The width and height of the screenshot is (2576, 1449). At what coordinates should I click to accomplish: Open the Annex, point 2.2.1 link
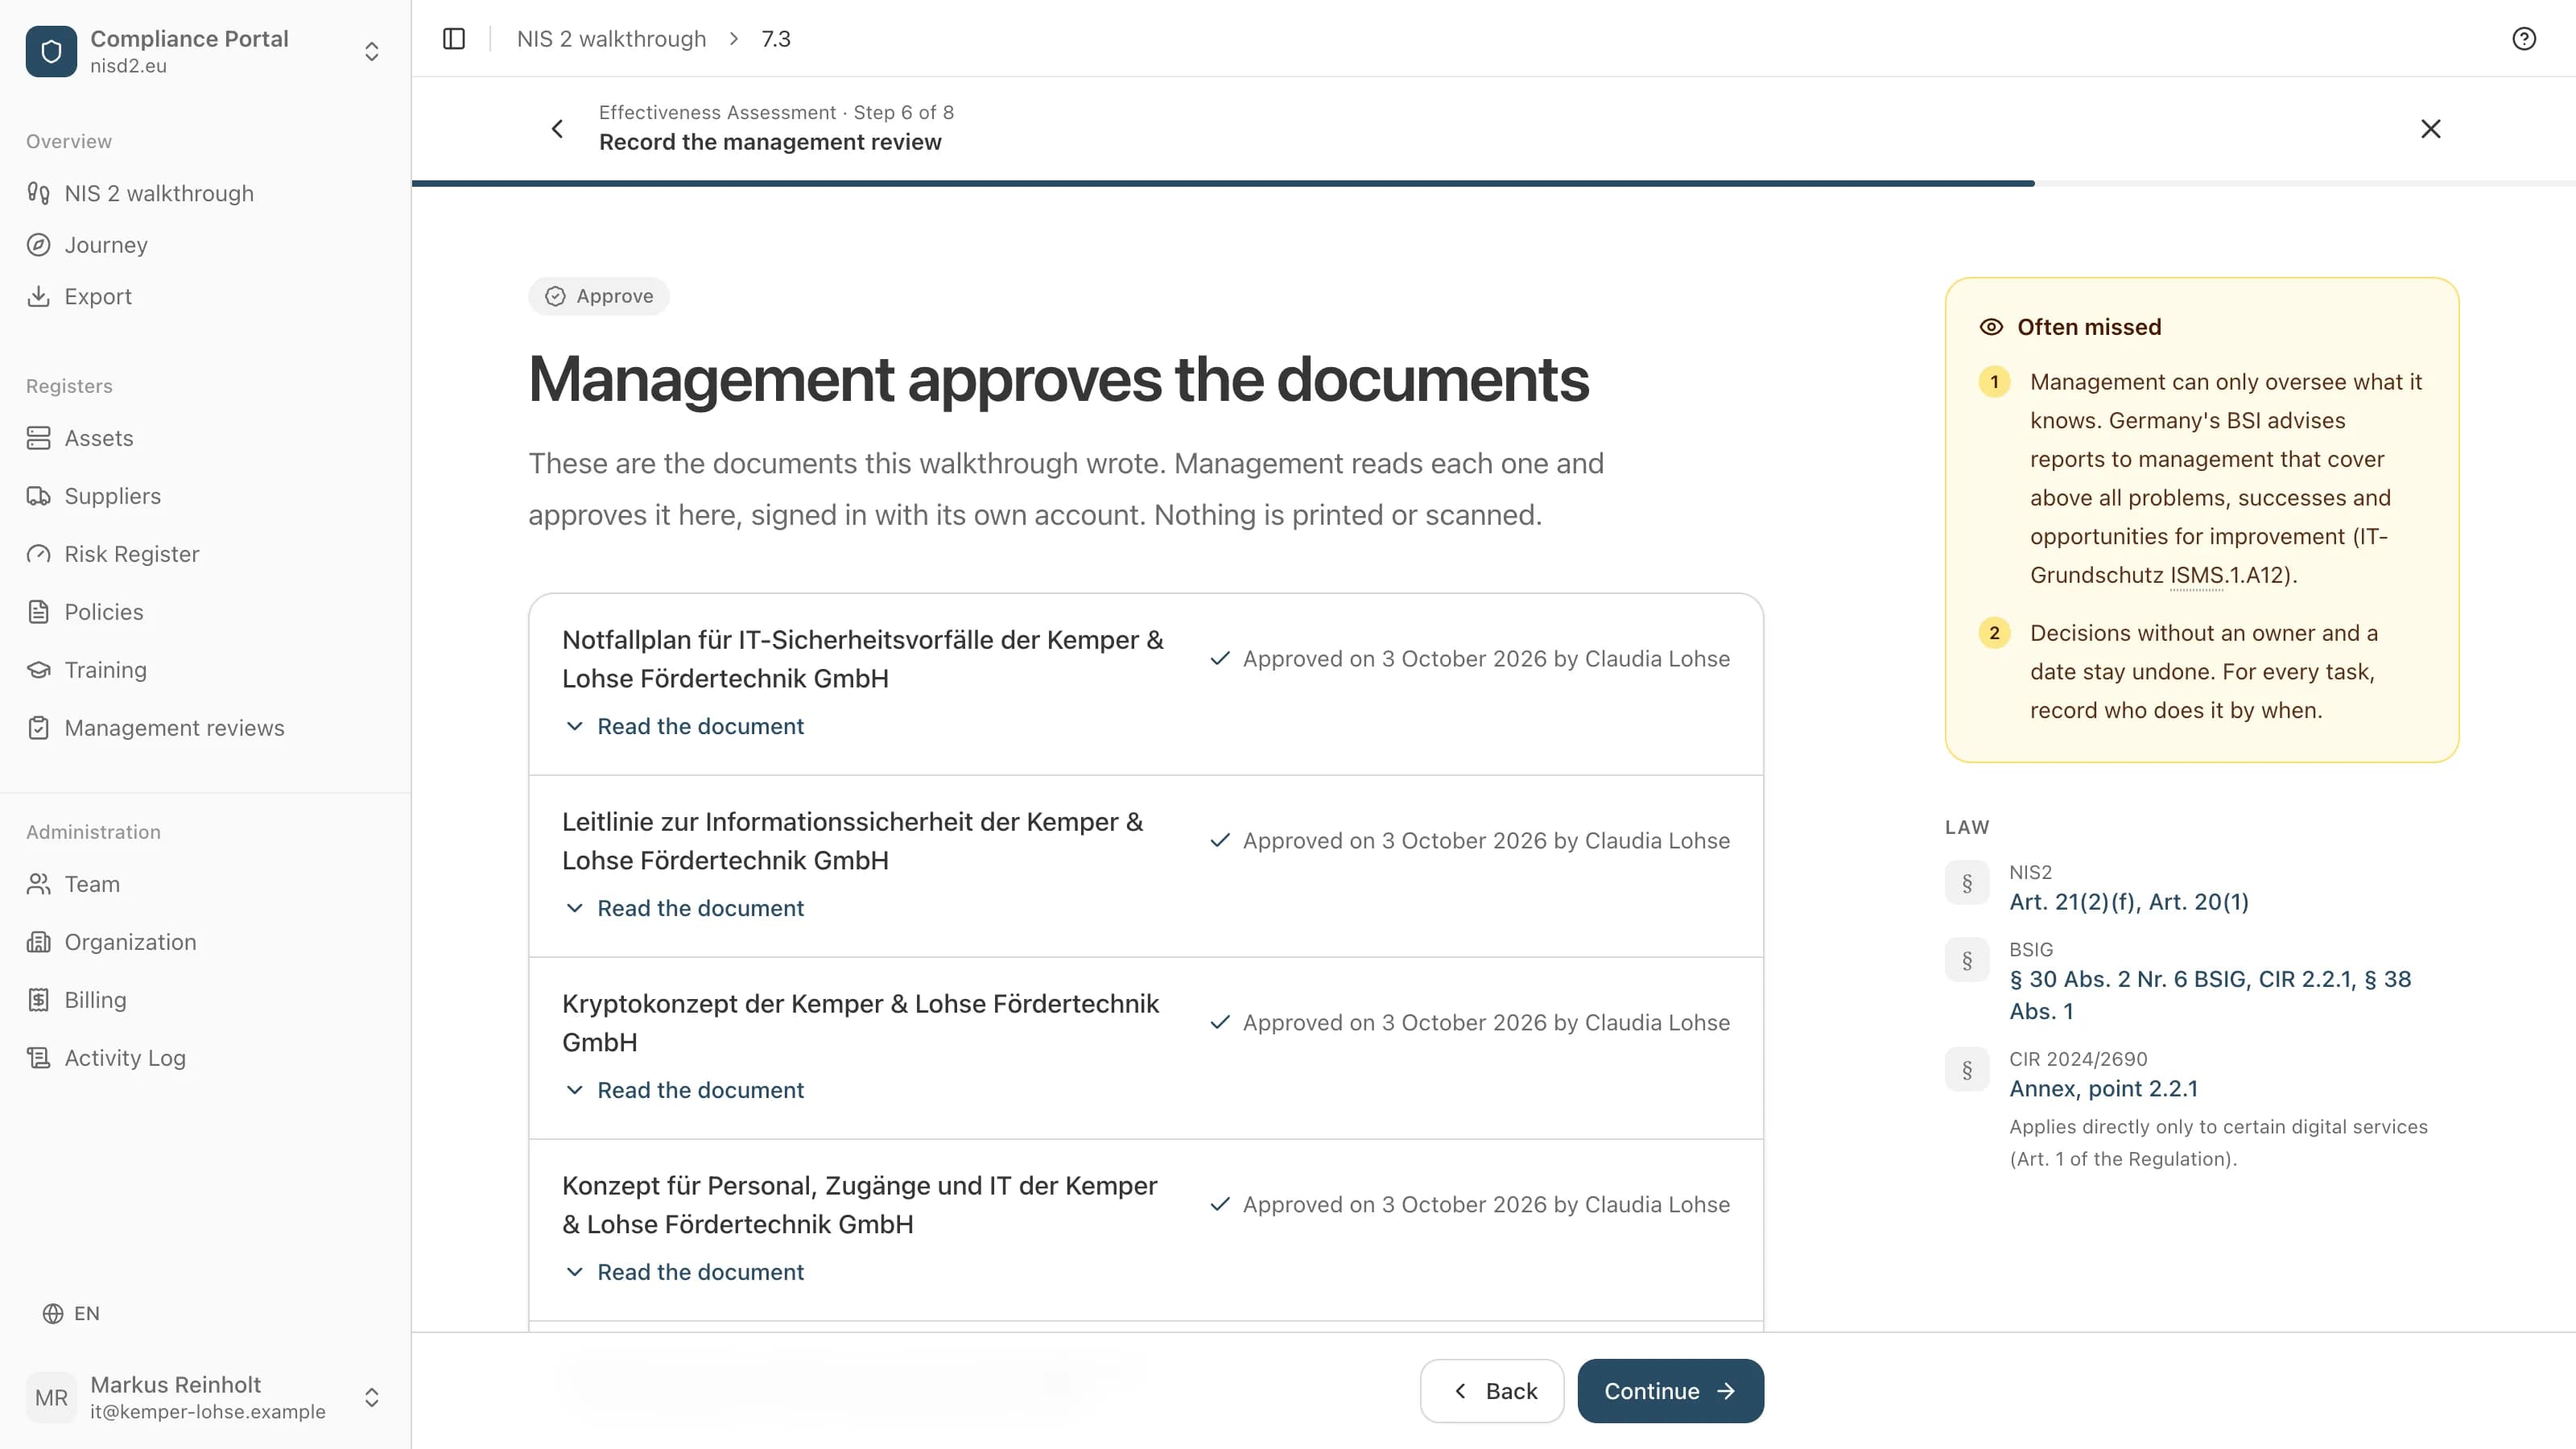pyautogui.click(x=2104, y=1089)
